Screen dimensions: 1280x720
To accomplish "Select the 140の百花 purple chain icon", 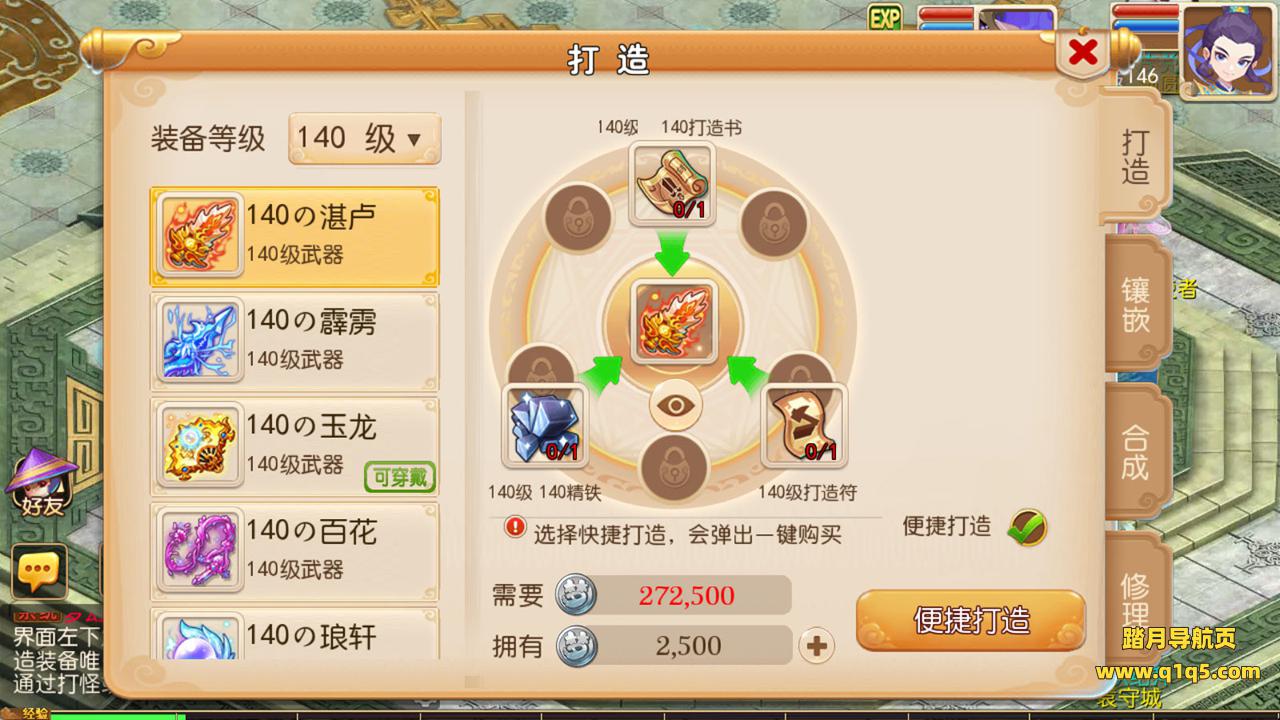I will (x=200, y=548).
